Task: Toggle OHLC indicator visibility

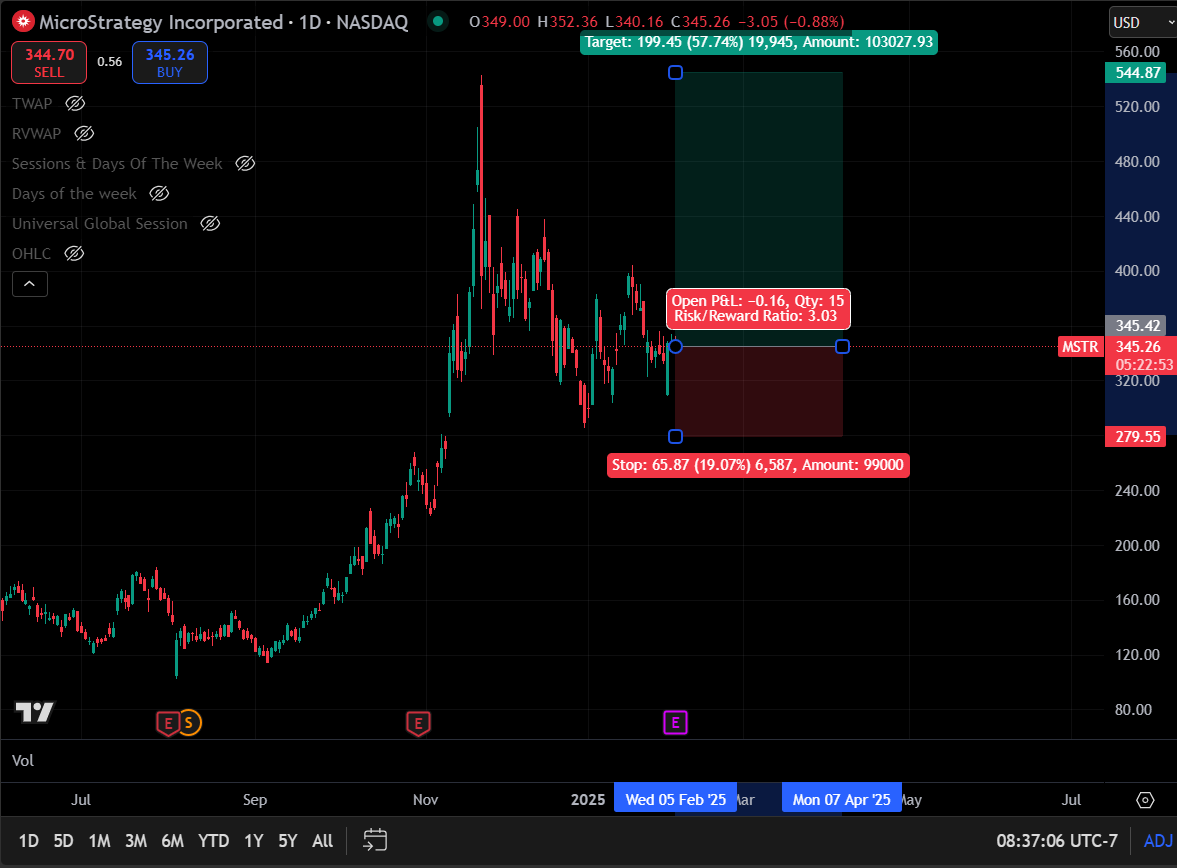Action: pyautogui.click(x=74, y=254)
